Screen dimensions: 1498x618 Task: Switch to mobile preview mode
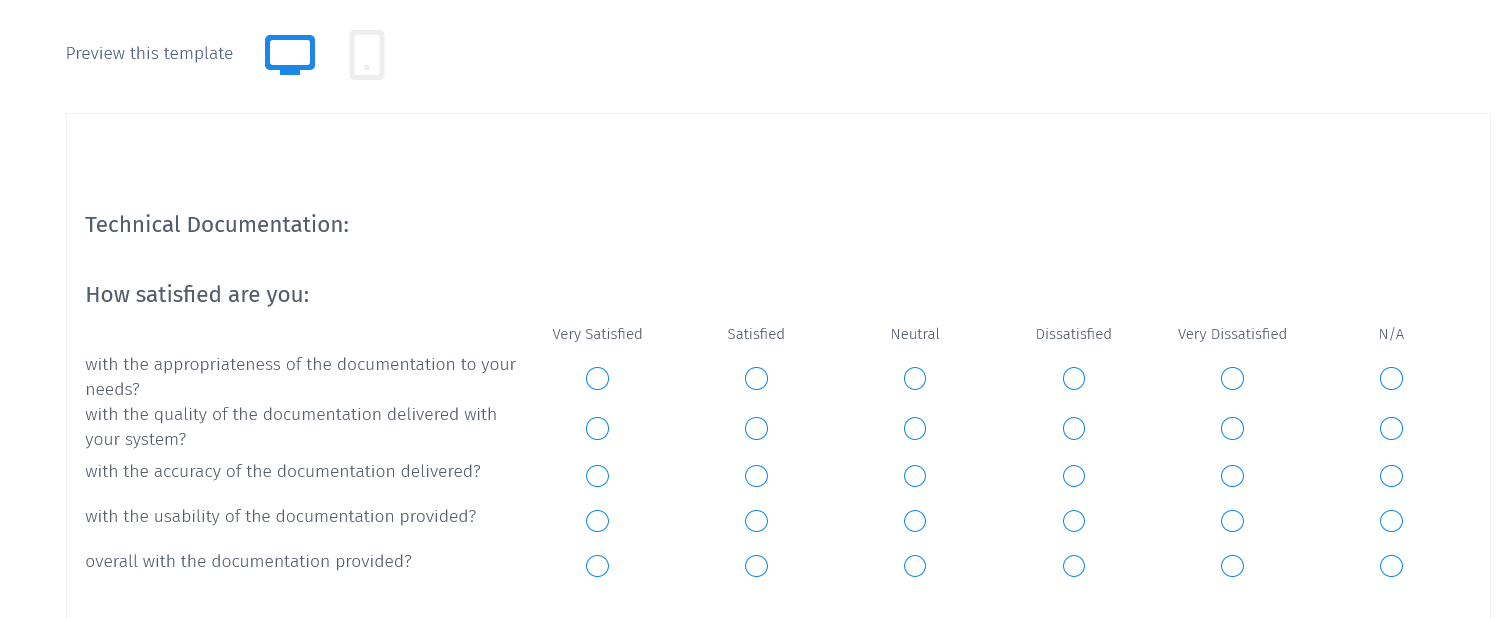pyautogui.click(x=366, y=54)
